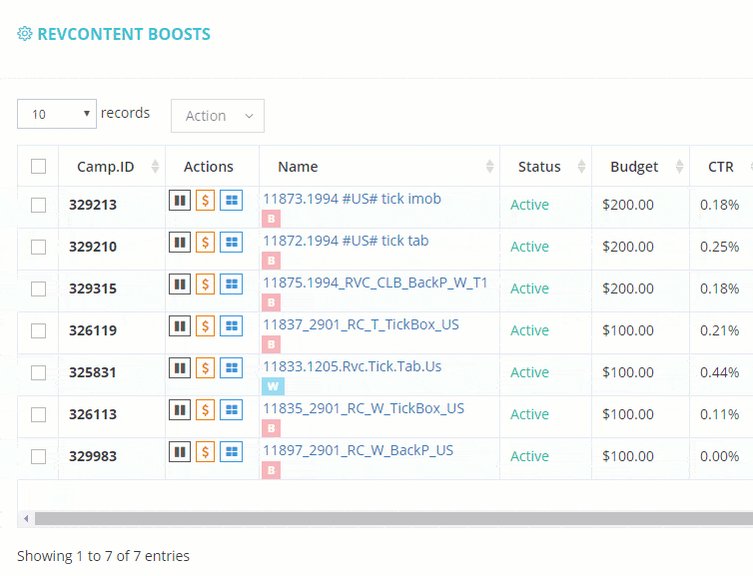
Task: Click the grid icon in row 329983
Action: click(231, 452)
